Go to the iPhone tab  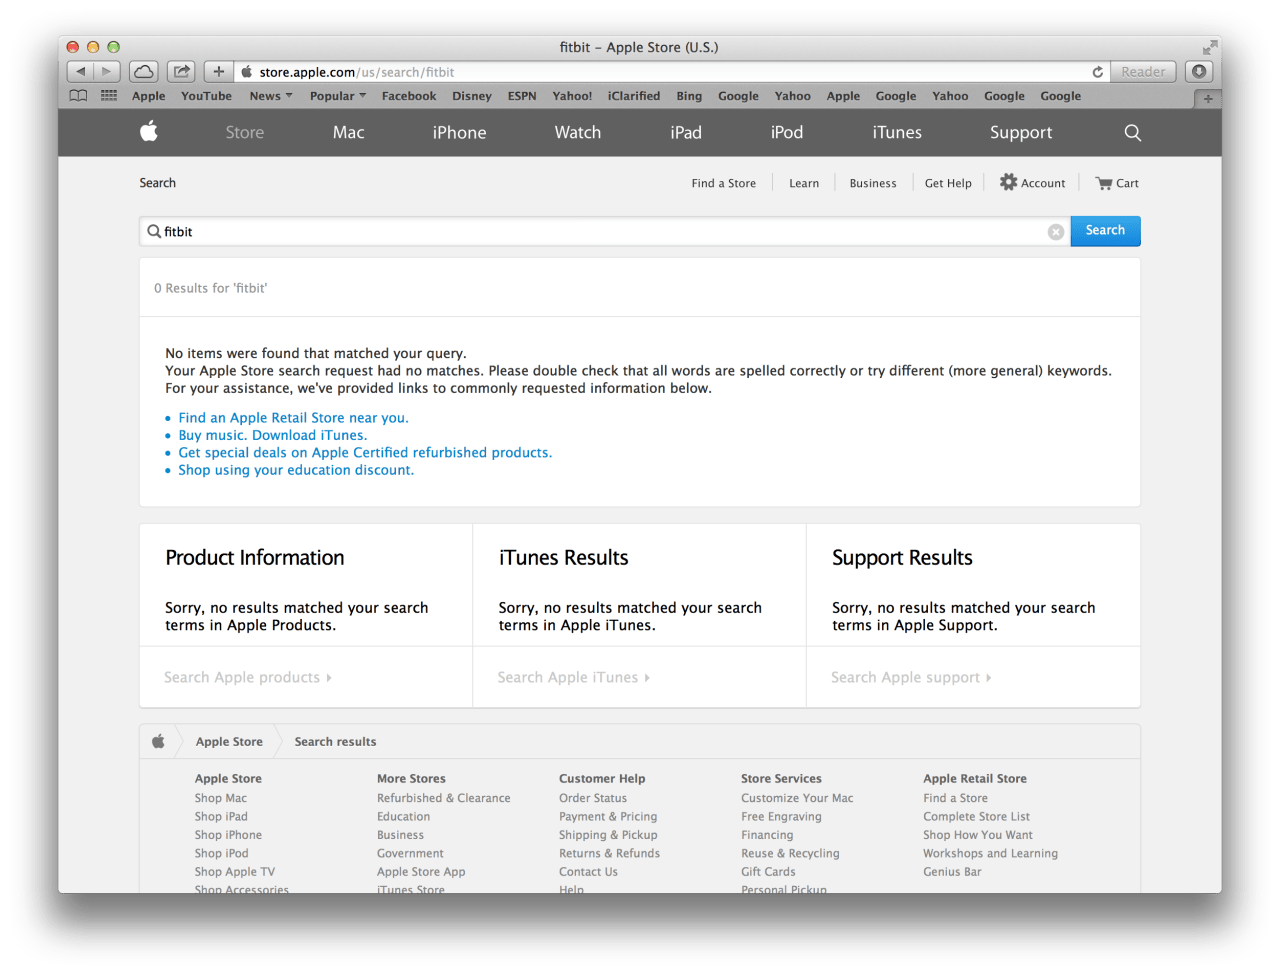click(459, 132)
